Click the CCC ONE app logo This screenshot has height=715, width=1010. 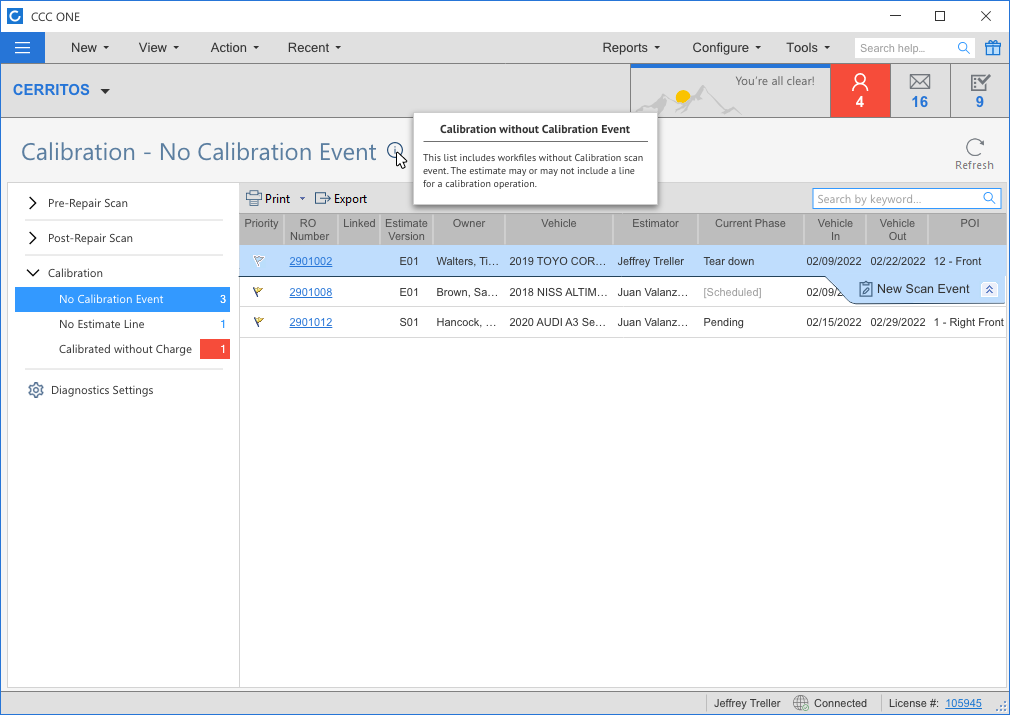pos(14,16)
